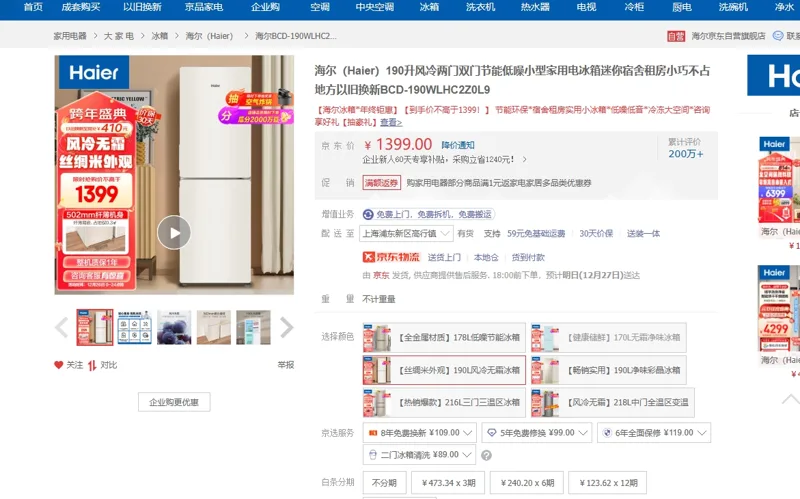800x499 pixels.
Task: Click the 增值业务 service icon
Action: (368, 214)
